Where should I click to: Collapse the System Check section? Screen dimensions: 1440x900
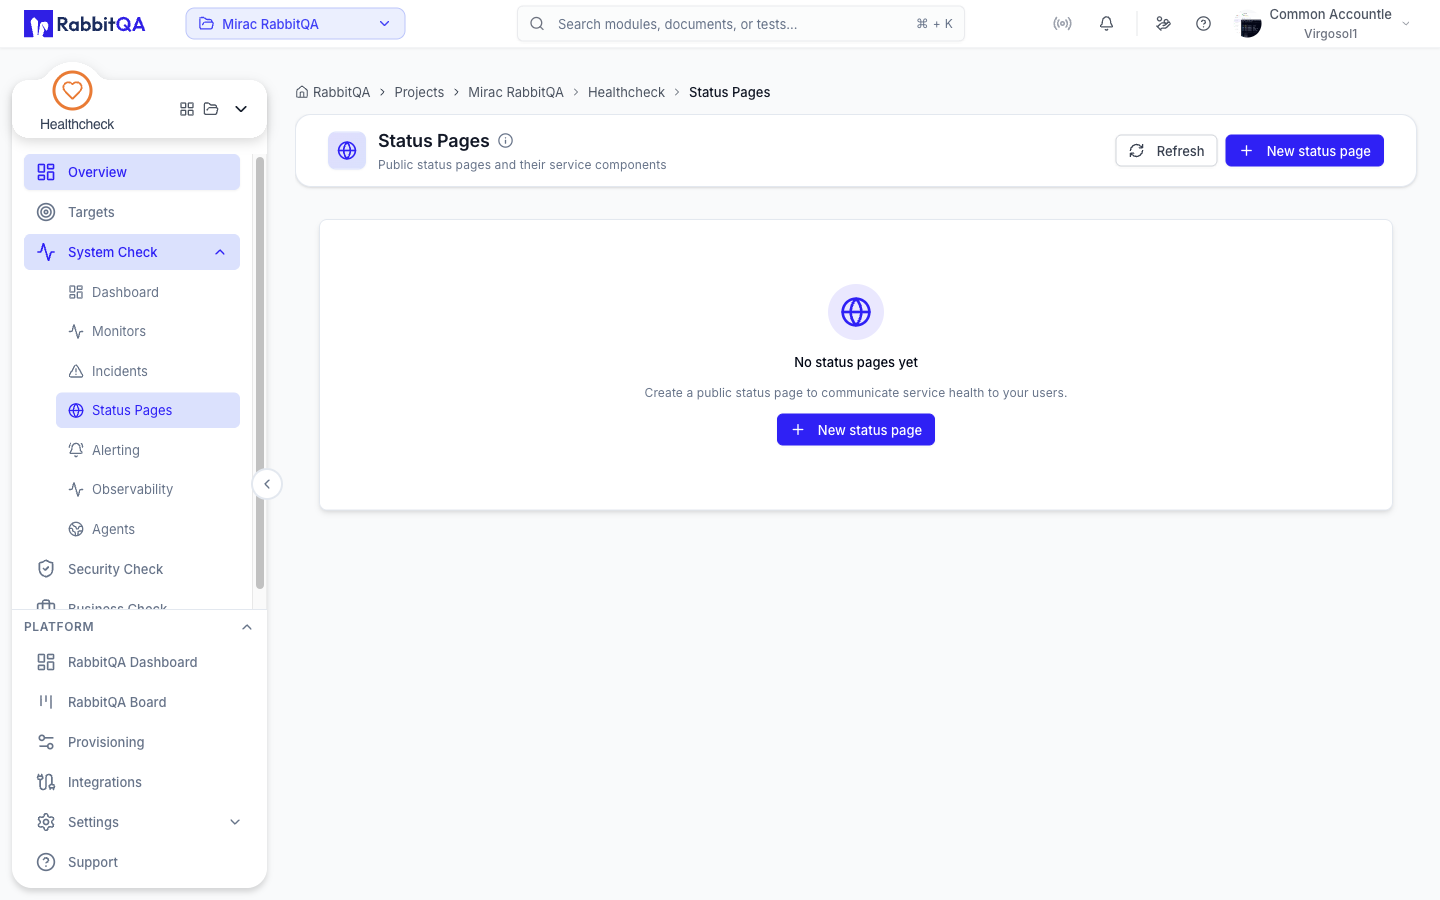[x=220, y=252]
